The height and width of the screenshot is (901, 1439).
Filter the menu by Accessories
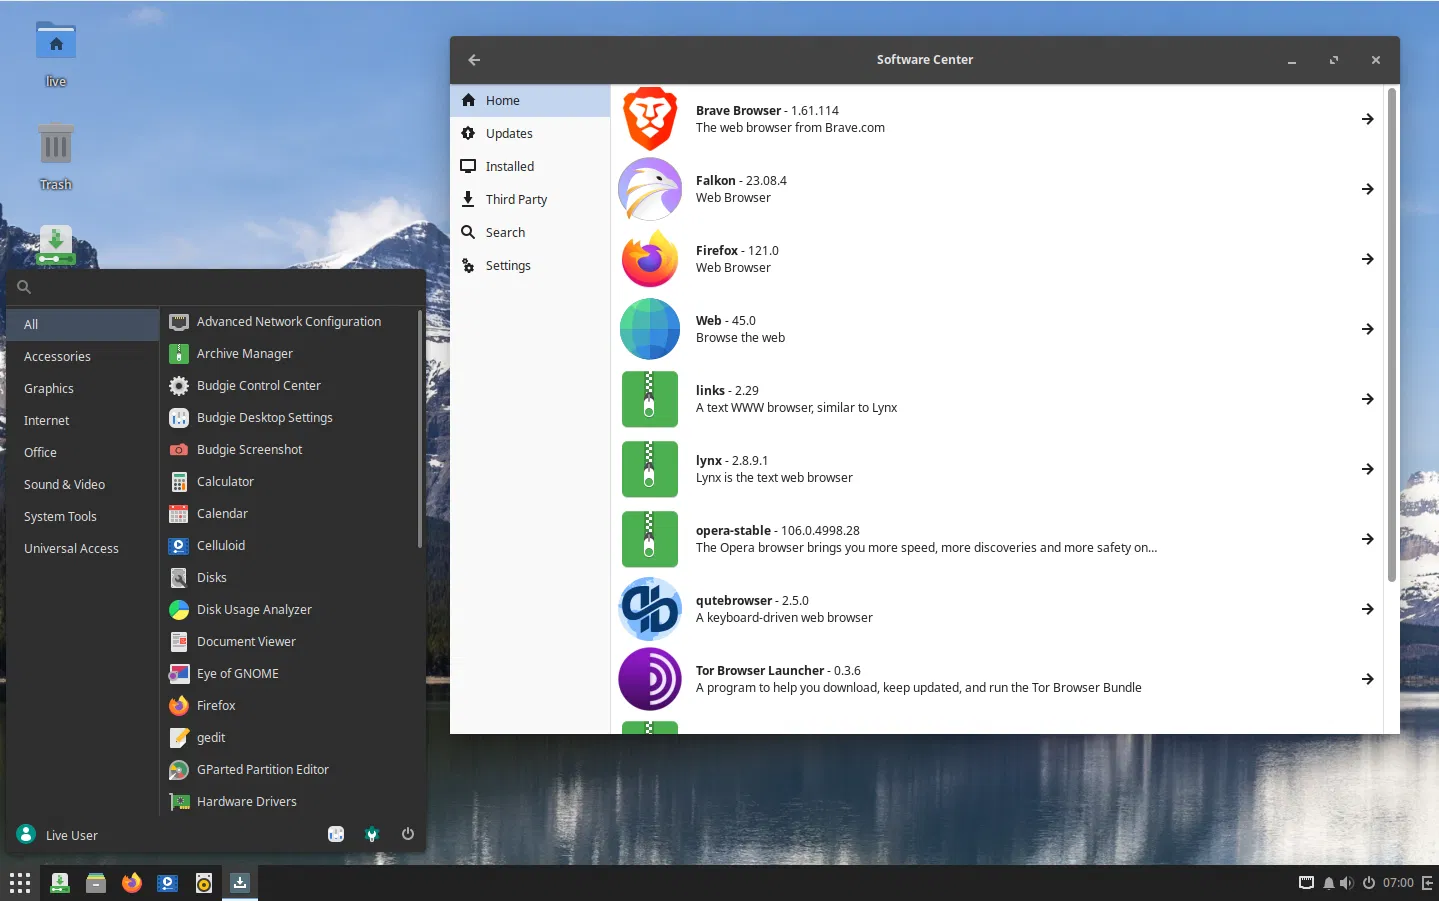click(x=83, y=356)
